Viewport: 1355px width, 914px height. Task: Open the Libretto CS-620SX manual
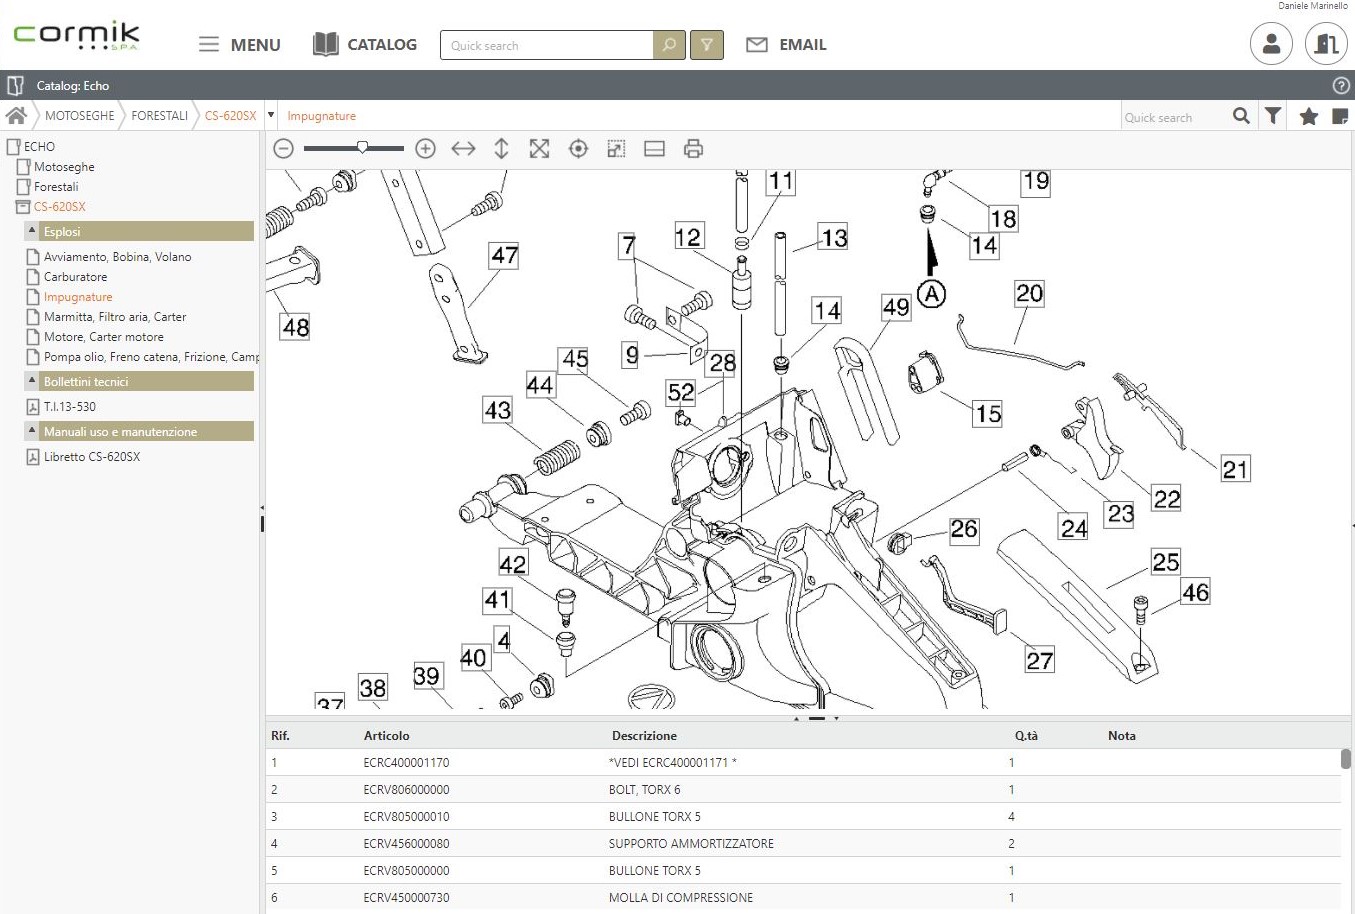tap(91, 457)
